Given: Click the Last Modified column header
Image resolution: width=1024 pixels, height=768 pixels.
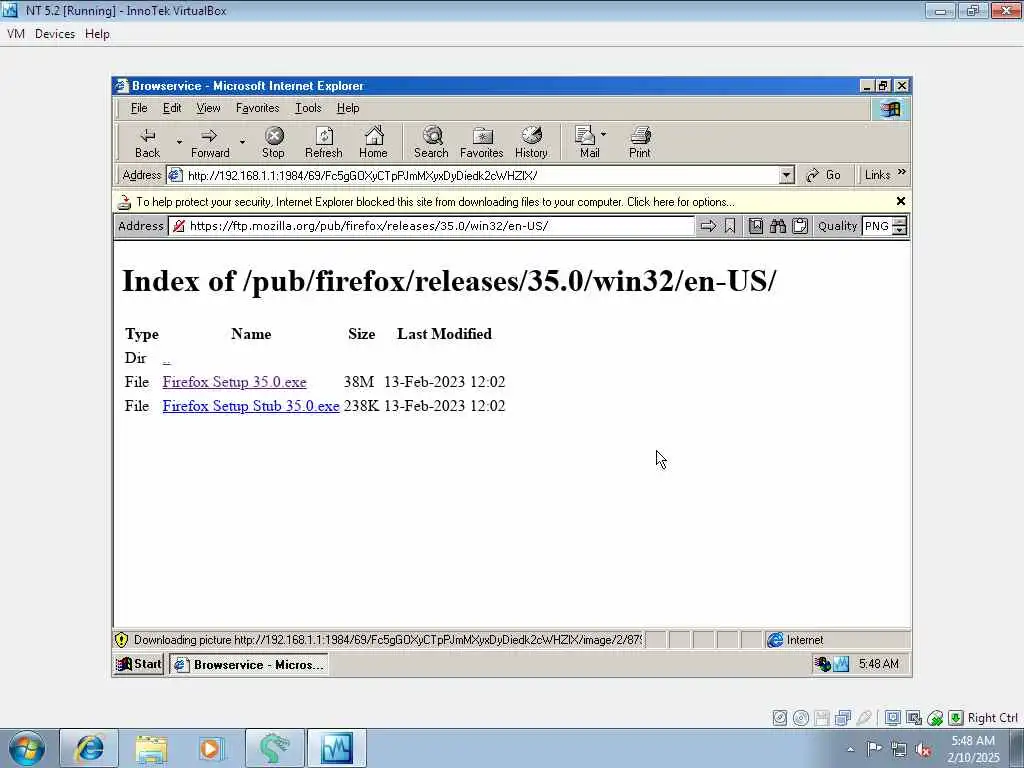Looking at the screenshot, I should click(x=444, y=334).
